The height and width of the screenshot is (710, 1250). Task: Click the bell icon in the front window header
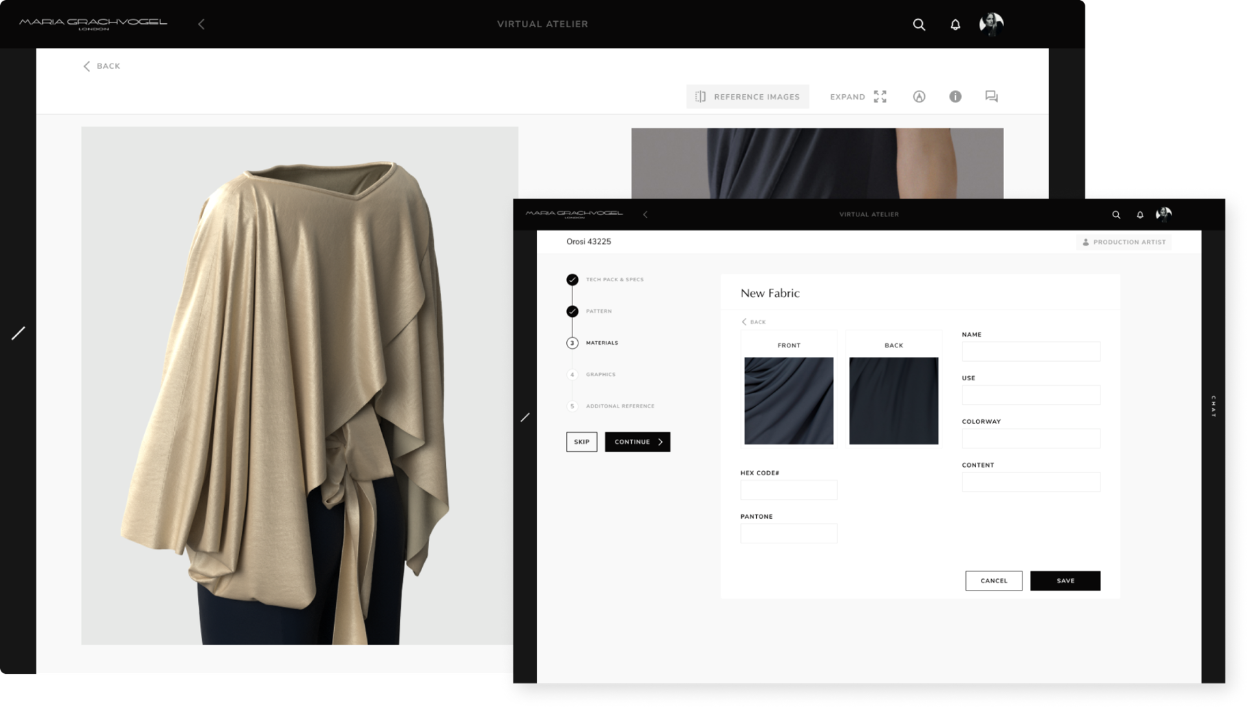tap(1140, 214)
